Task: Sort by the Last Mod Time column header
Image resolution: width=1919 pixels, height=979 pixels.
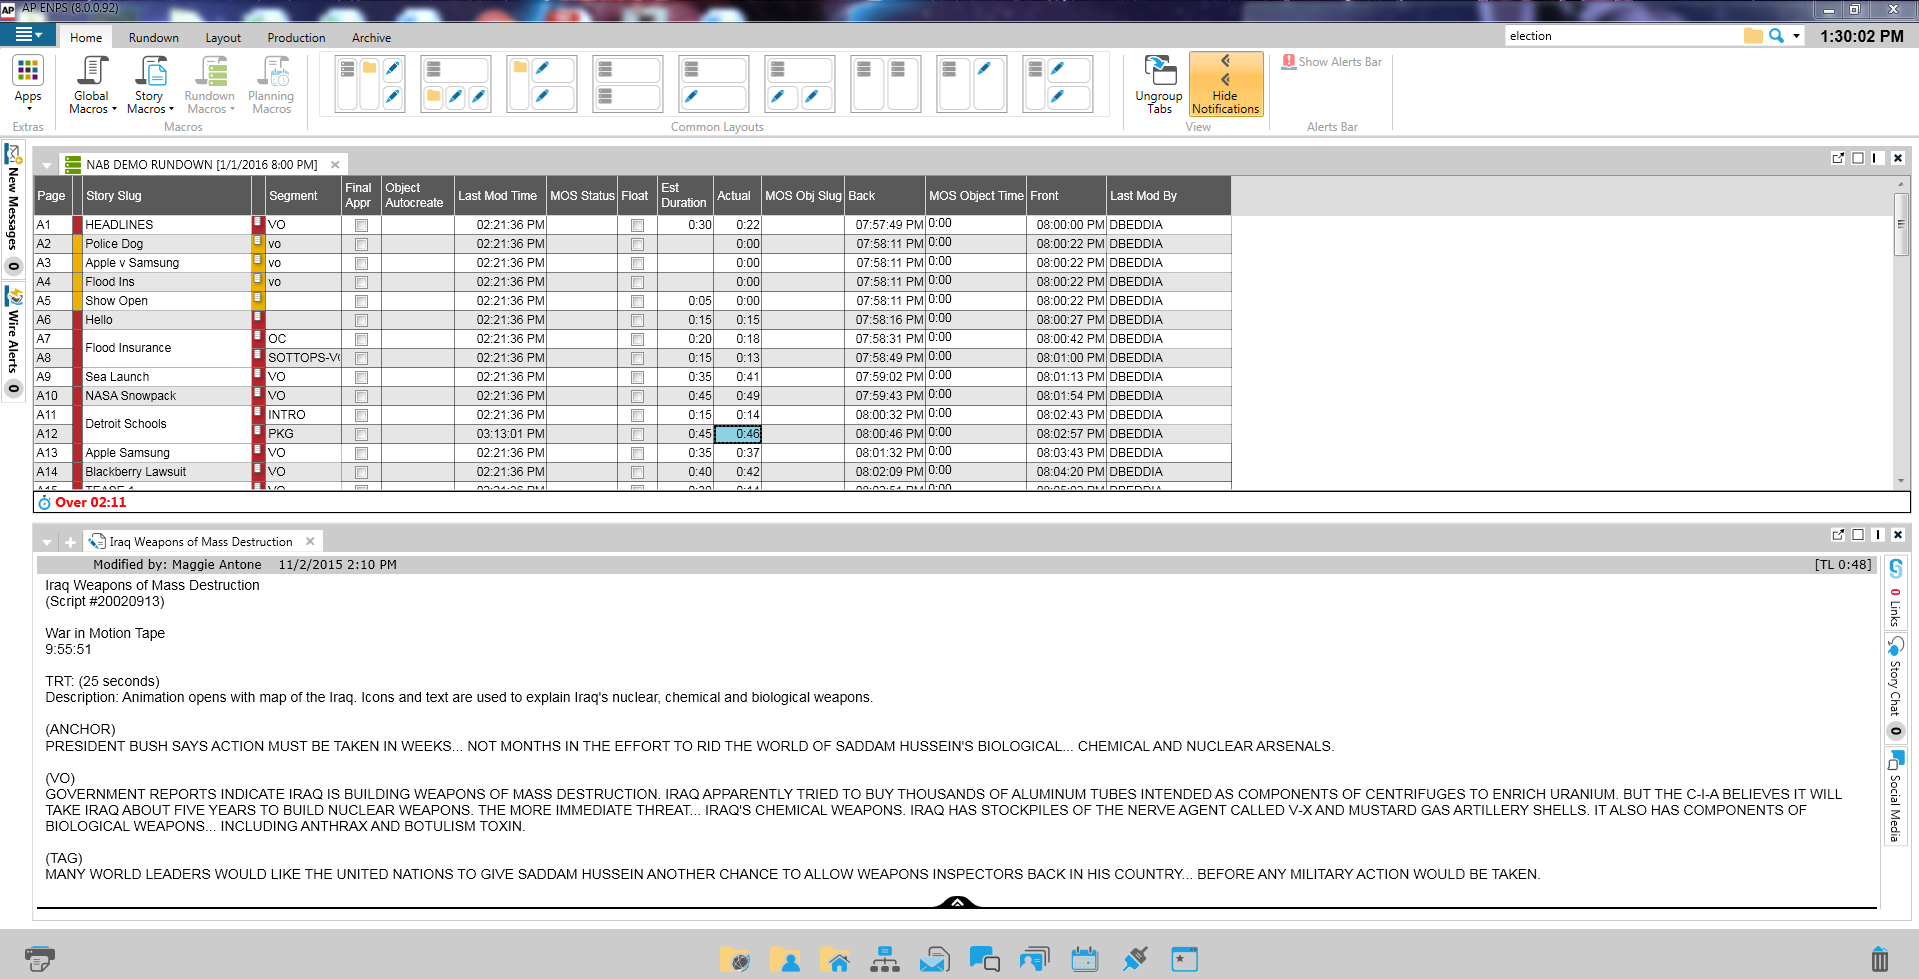Action: coord(499,196)
